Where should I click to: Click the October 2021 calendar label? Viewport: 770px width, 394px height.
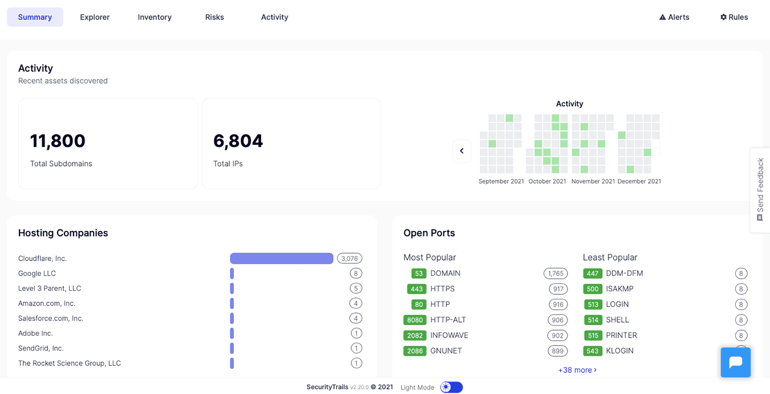pyautogui.click(x=547, y=181)
